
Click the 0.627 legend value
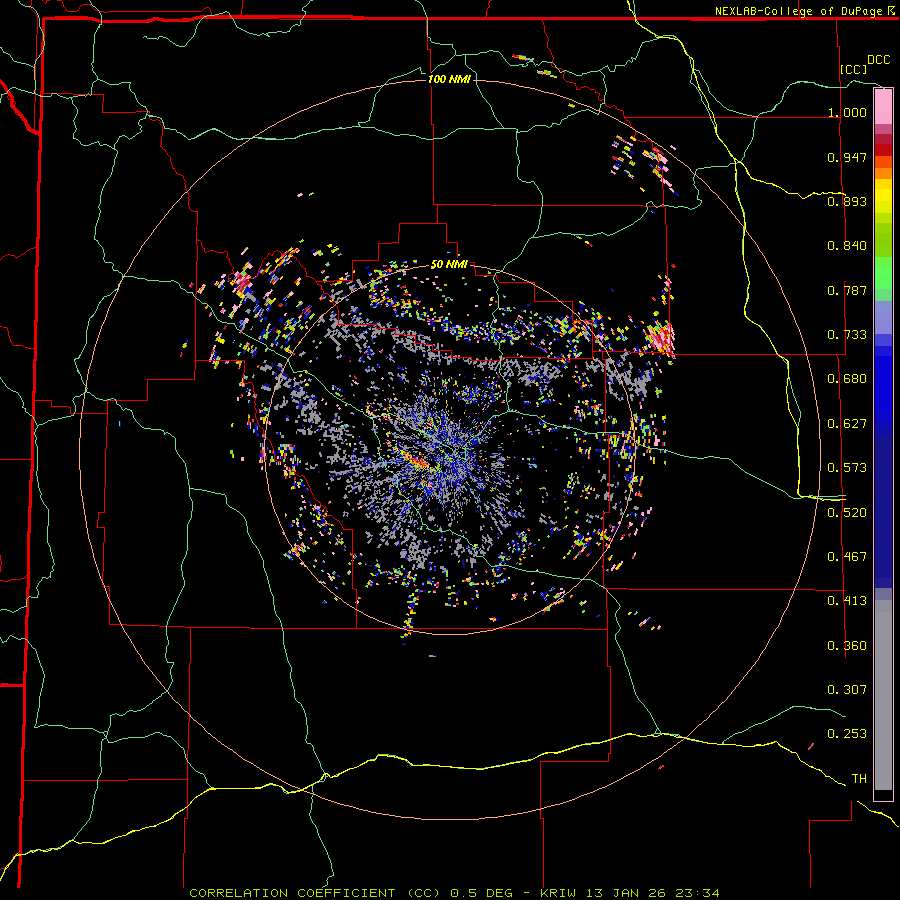tap(847, 424)
